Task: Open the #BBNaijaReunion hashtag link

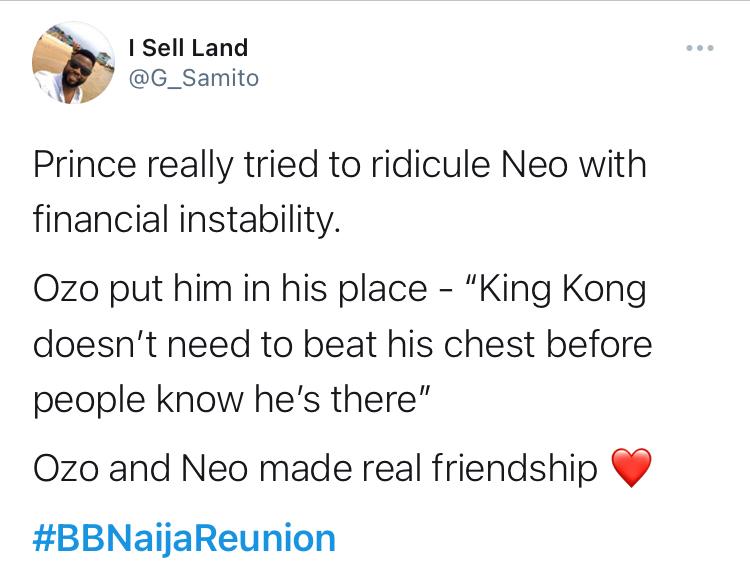Action: pyautogui.click(x=184, y=539)
